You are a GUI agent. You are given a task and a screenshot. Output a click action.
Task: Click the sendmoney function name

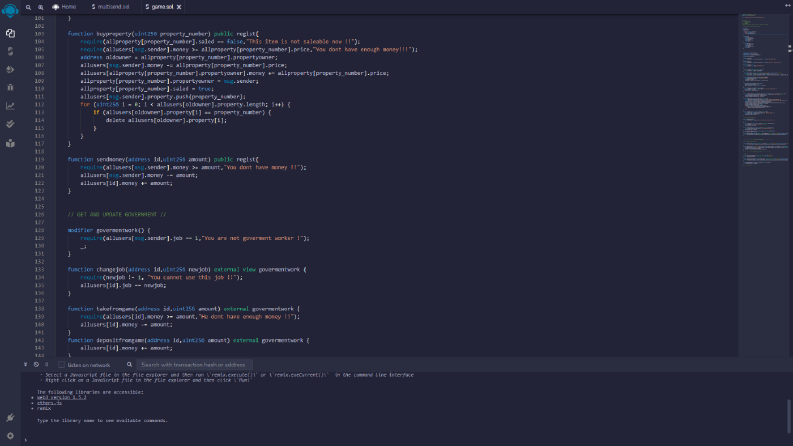(x=111, y=159)
